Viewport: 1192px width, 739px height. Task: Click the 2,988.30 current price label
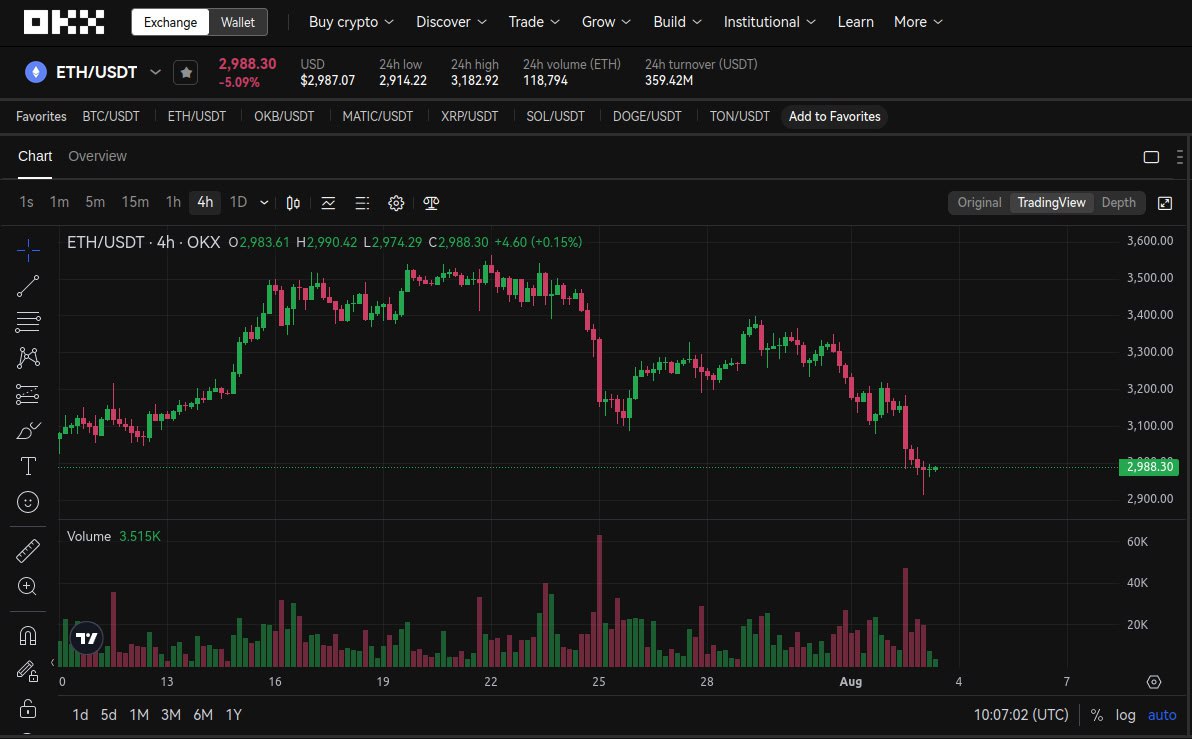(1149, 467)
